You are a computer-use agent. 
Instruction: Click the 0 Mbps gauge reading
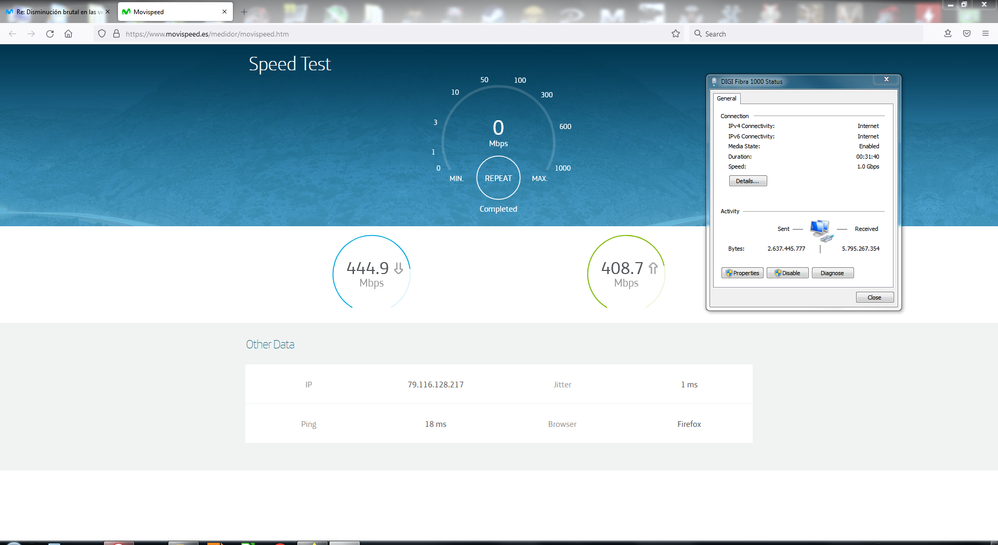pyautogui.click(x=498, y=132)
